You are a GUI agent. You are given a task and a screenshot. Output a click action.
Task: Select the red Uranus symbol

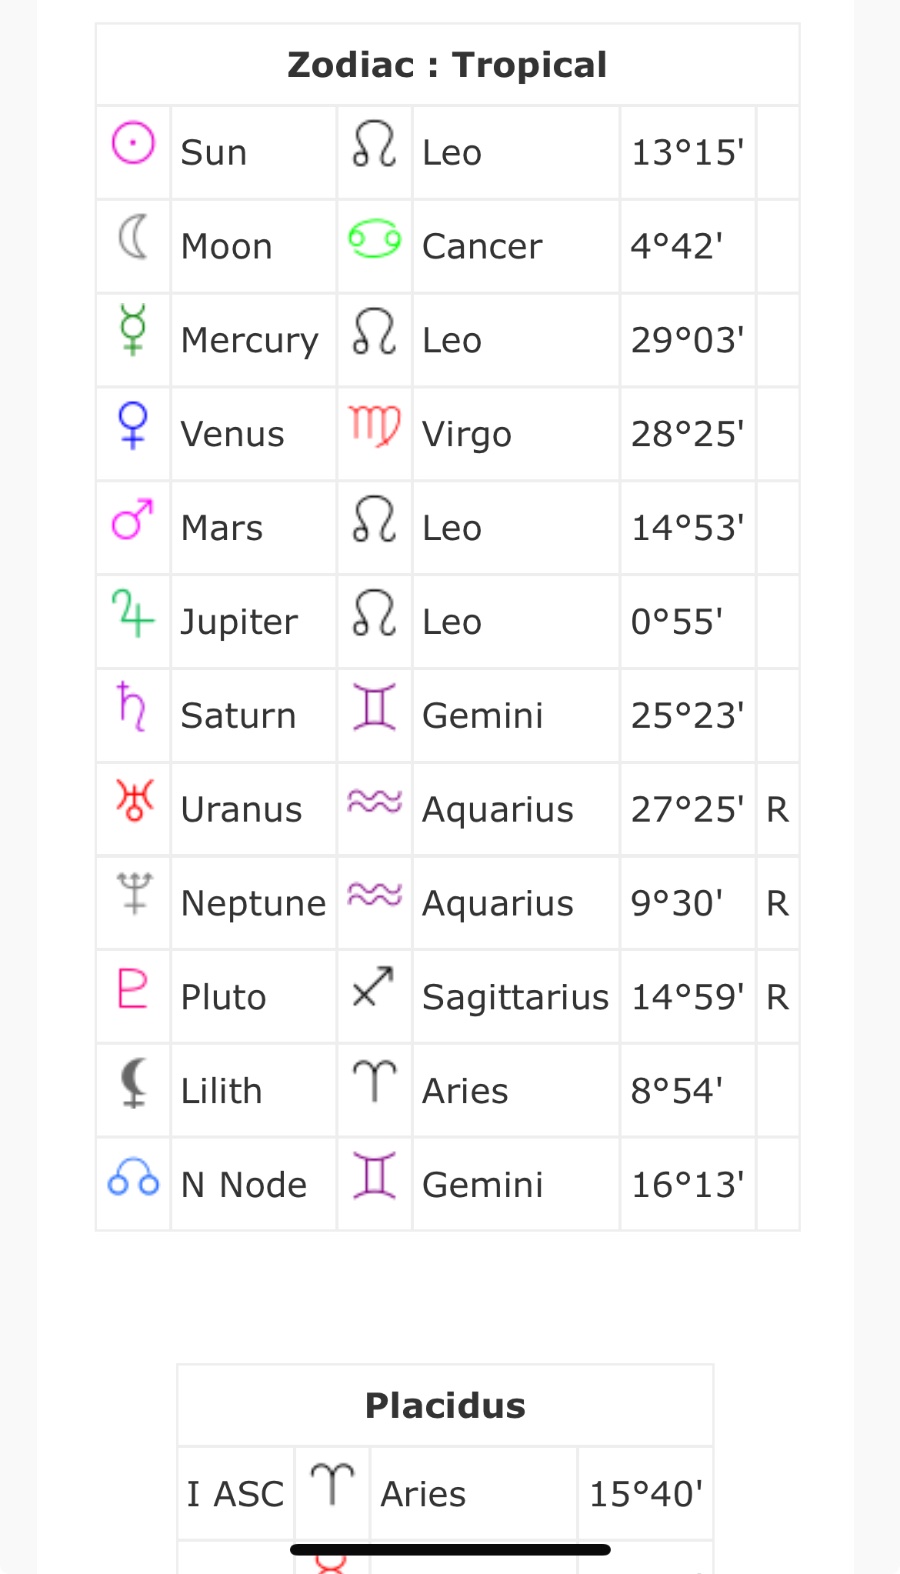(134, 801)
